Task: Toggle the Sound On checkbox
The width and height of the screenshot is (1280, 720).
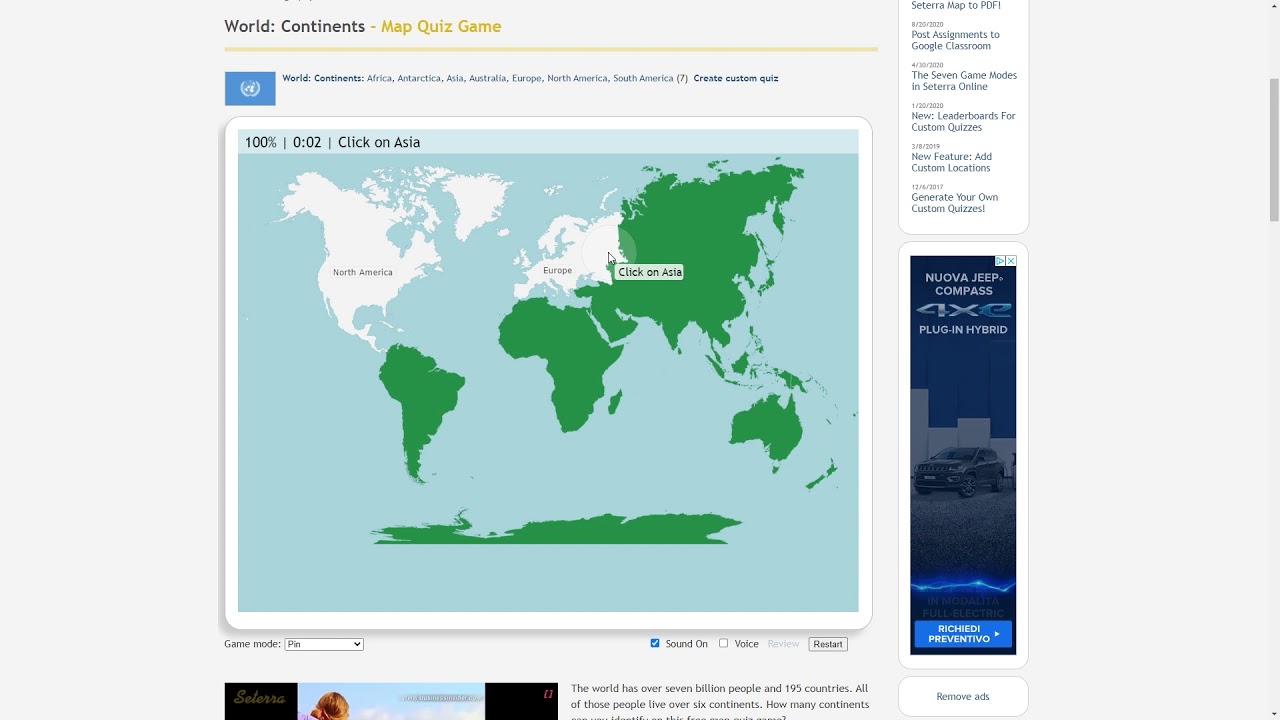Action: point(655,643)
